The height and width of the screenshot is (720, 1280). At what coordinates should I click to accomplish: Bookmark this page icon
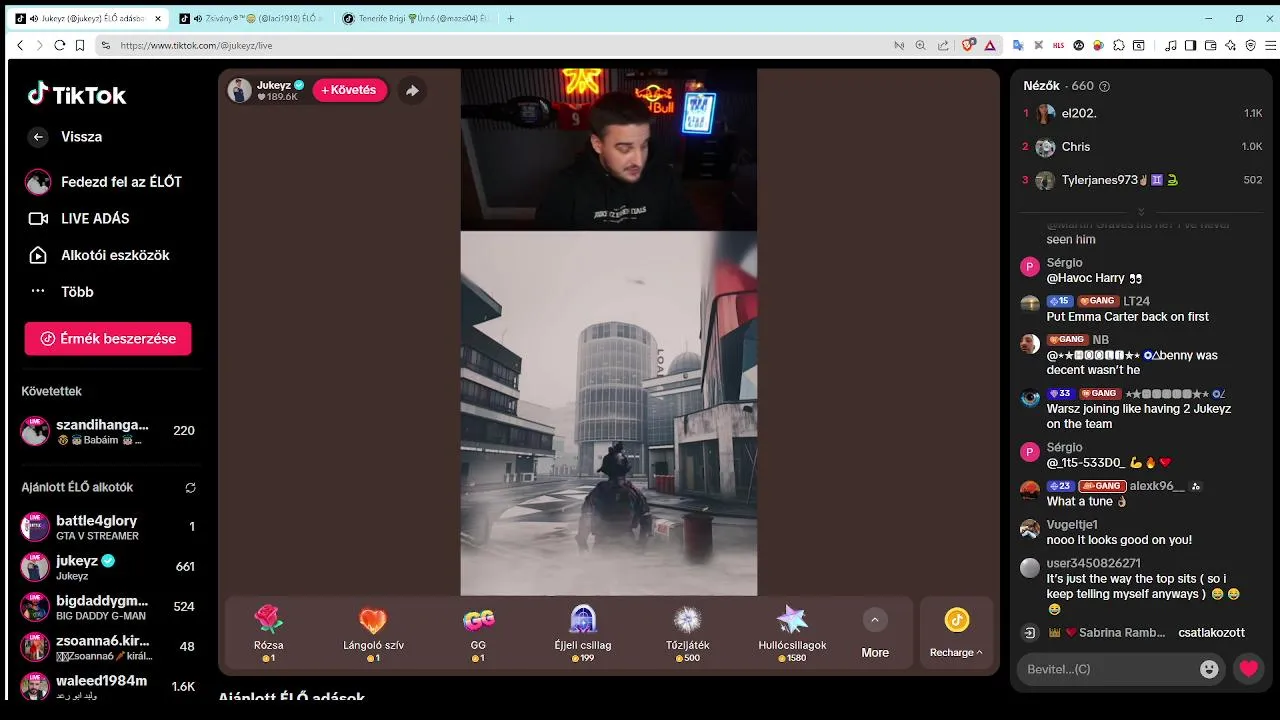[x=79, y=45]
